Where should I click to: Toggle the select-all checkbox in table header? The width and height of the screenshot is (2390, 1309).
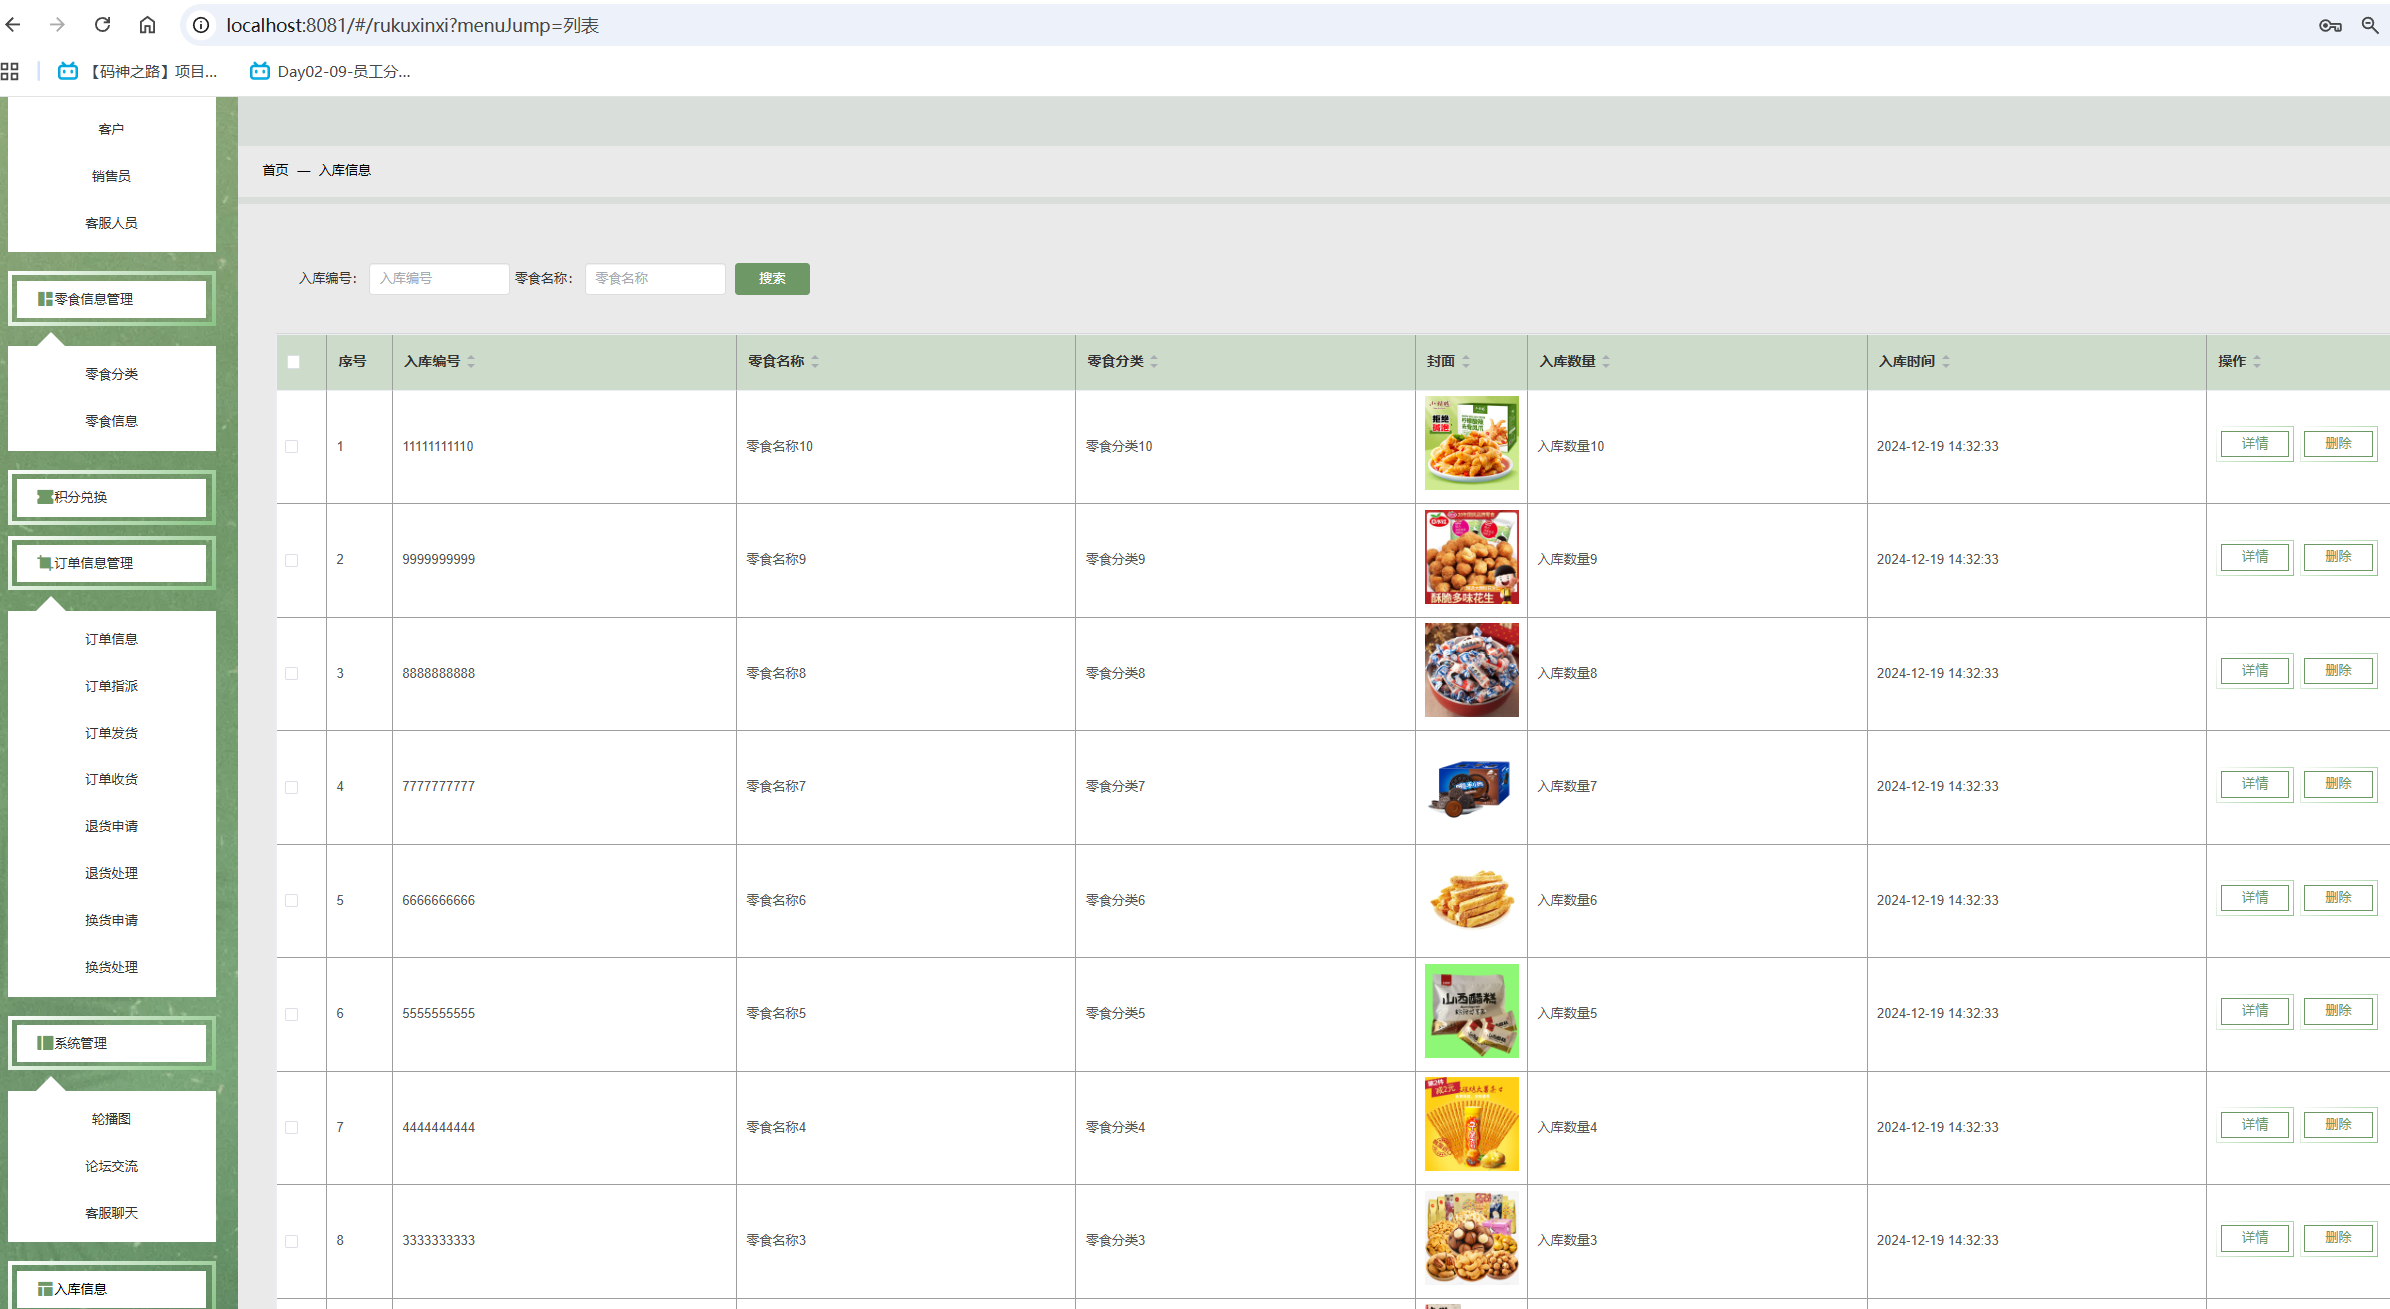pos(293,362)
